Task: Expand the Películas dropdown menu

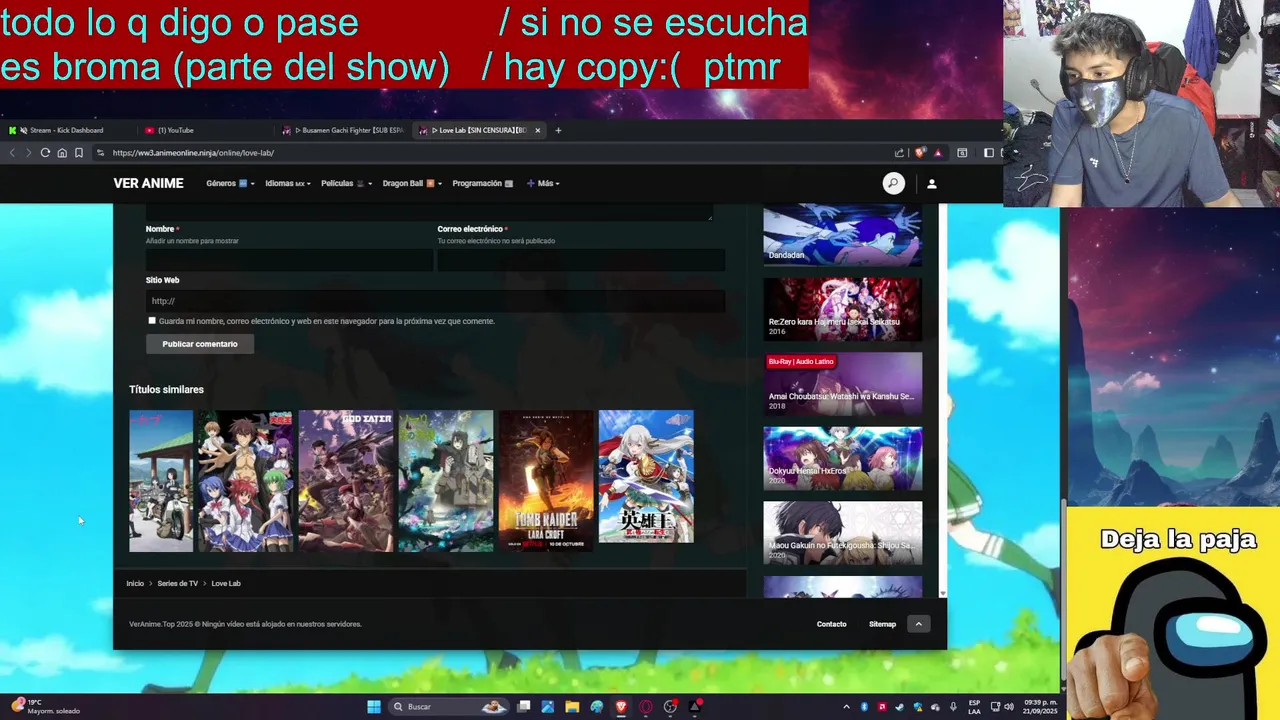Action: coord(346,184)
